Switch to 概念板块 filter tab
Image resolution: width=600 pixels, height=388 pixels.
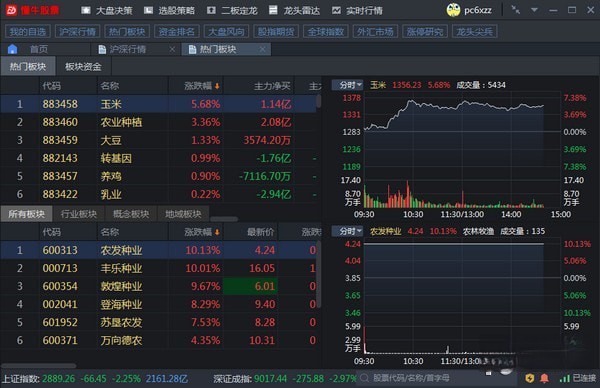click(131, 214)
